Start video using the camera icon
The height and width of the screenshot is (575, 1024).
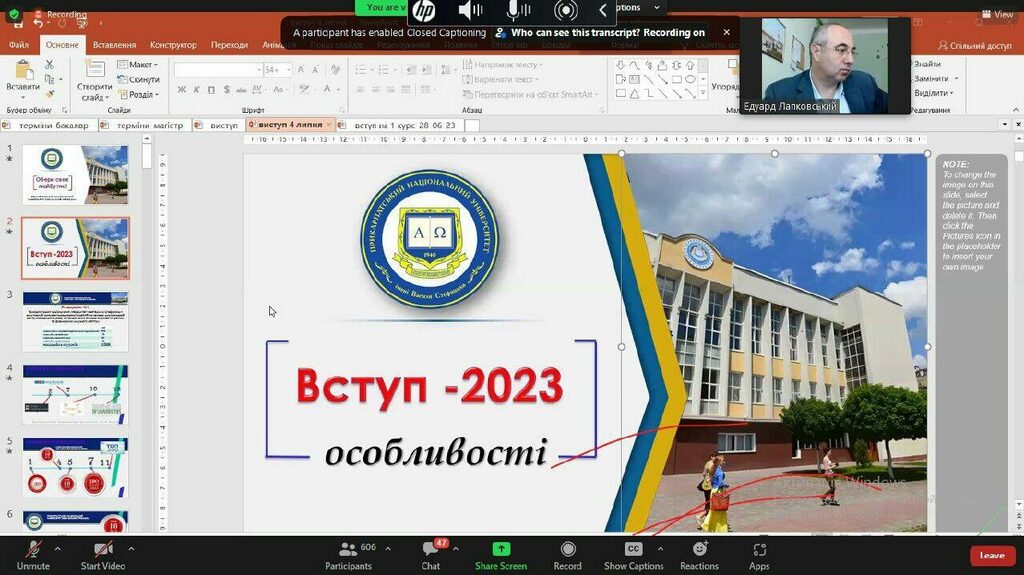tap(103, 550)
